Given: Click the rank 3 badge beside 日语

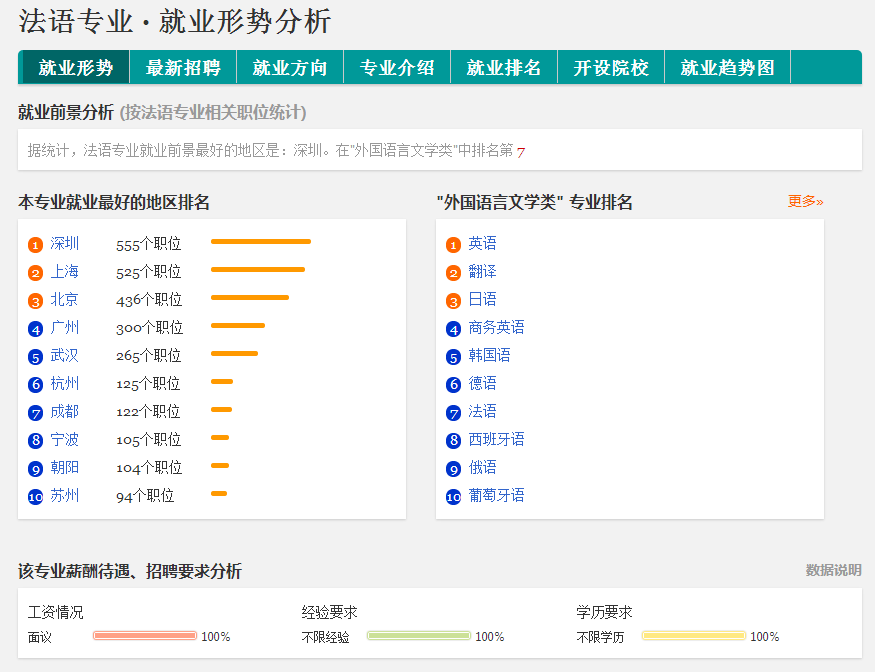Looking at the screenshot, I should click(x=453, y=301).
